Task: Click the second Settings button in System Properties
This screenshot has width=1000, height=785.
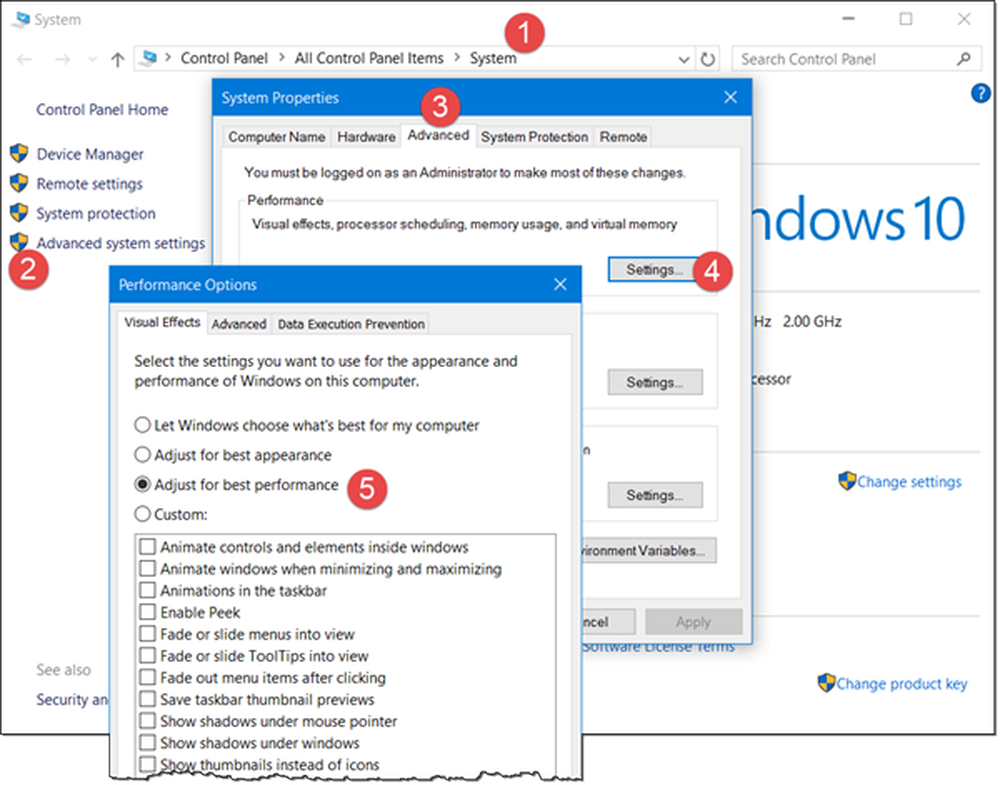Action: [x=655, y=383]
